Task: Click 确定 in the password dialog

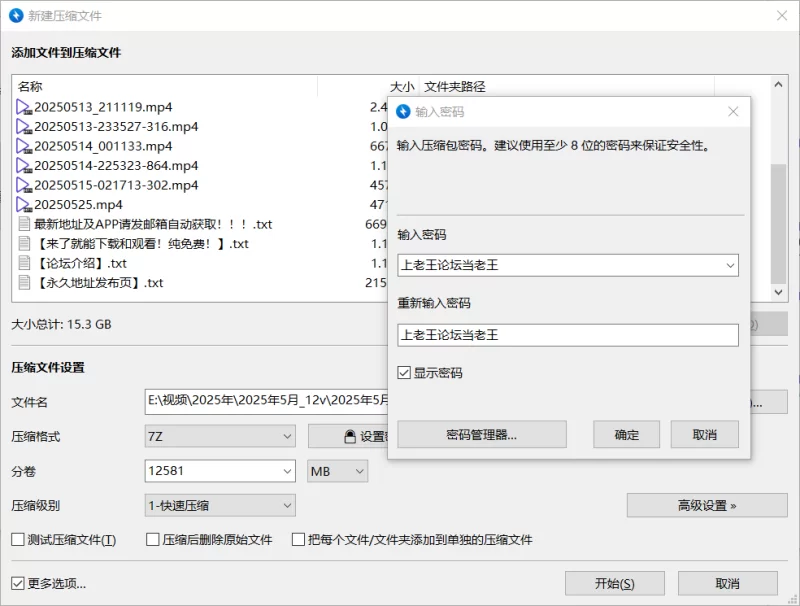Action: (627, 435)
